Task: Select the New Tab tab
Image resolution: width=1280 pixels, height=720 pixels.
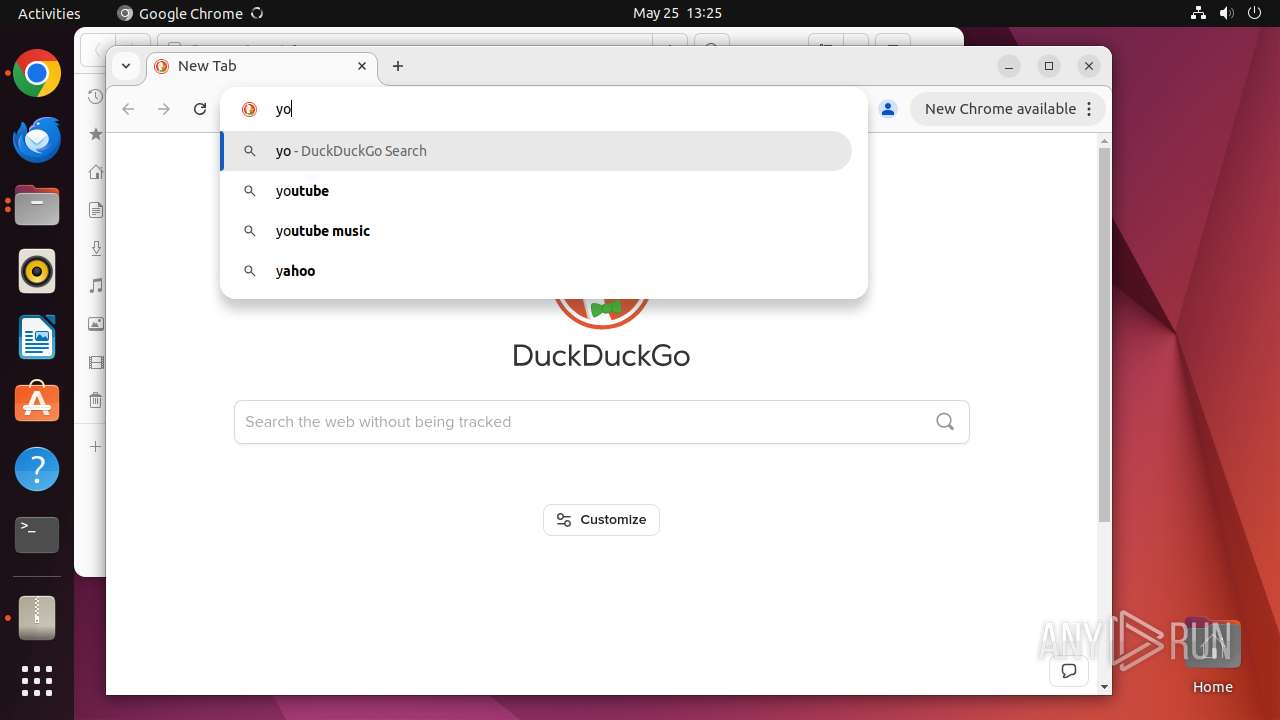Action: click(261, 66)
